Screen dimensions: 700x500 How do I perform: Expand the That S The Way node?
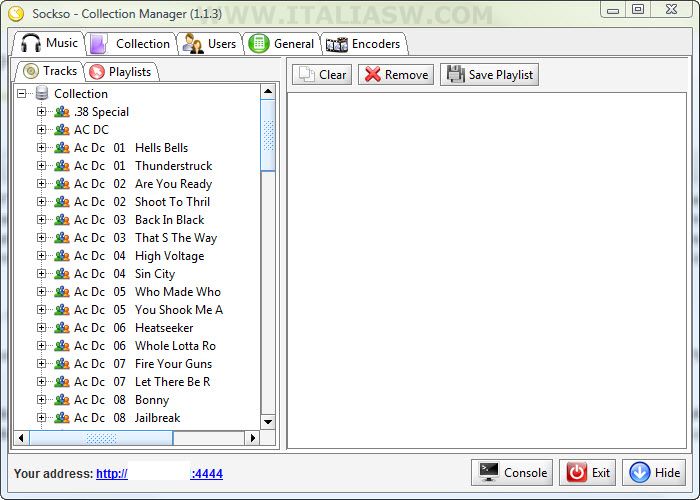click(x=41, y=238)
